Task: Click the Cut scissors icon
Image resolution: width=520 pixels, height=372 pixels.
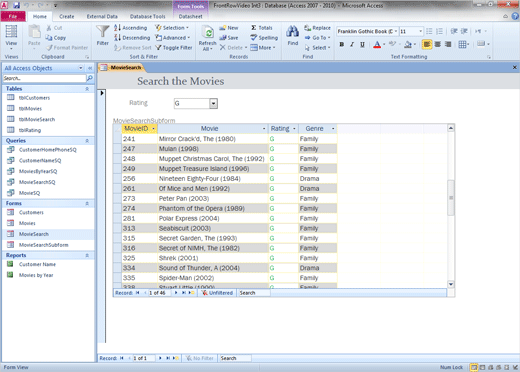Action: (49, 28)
